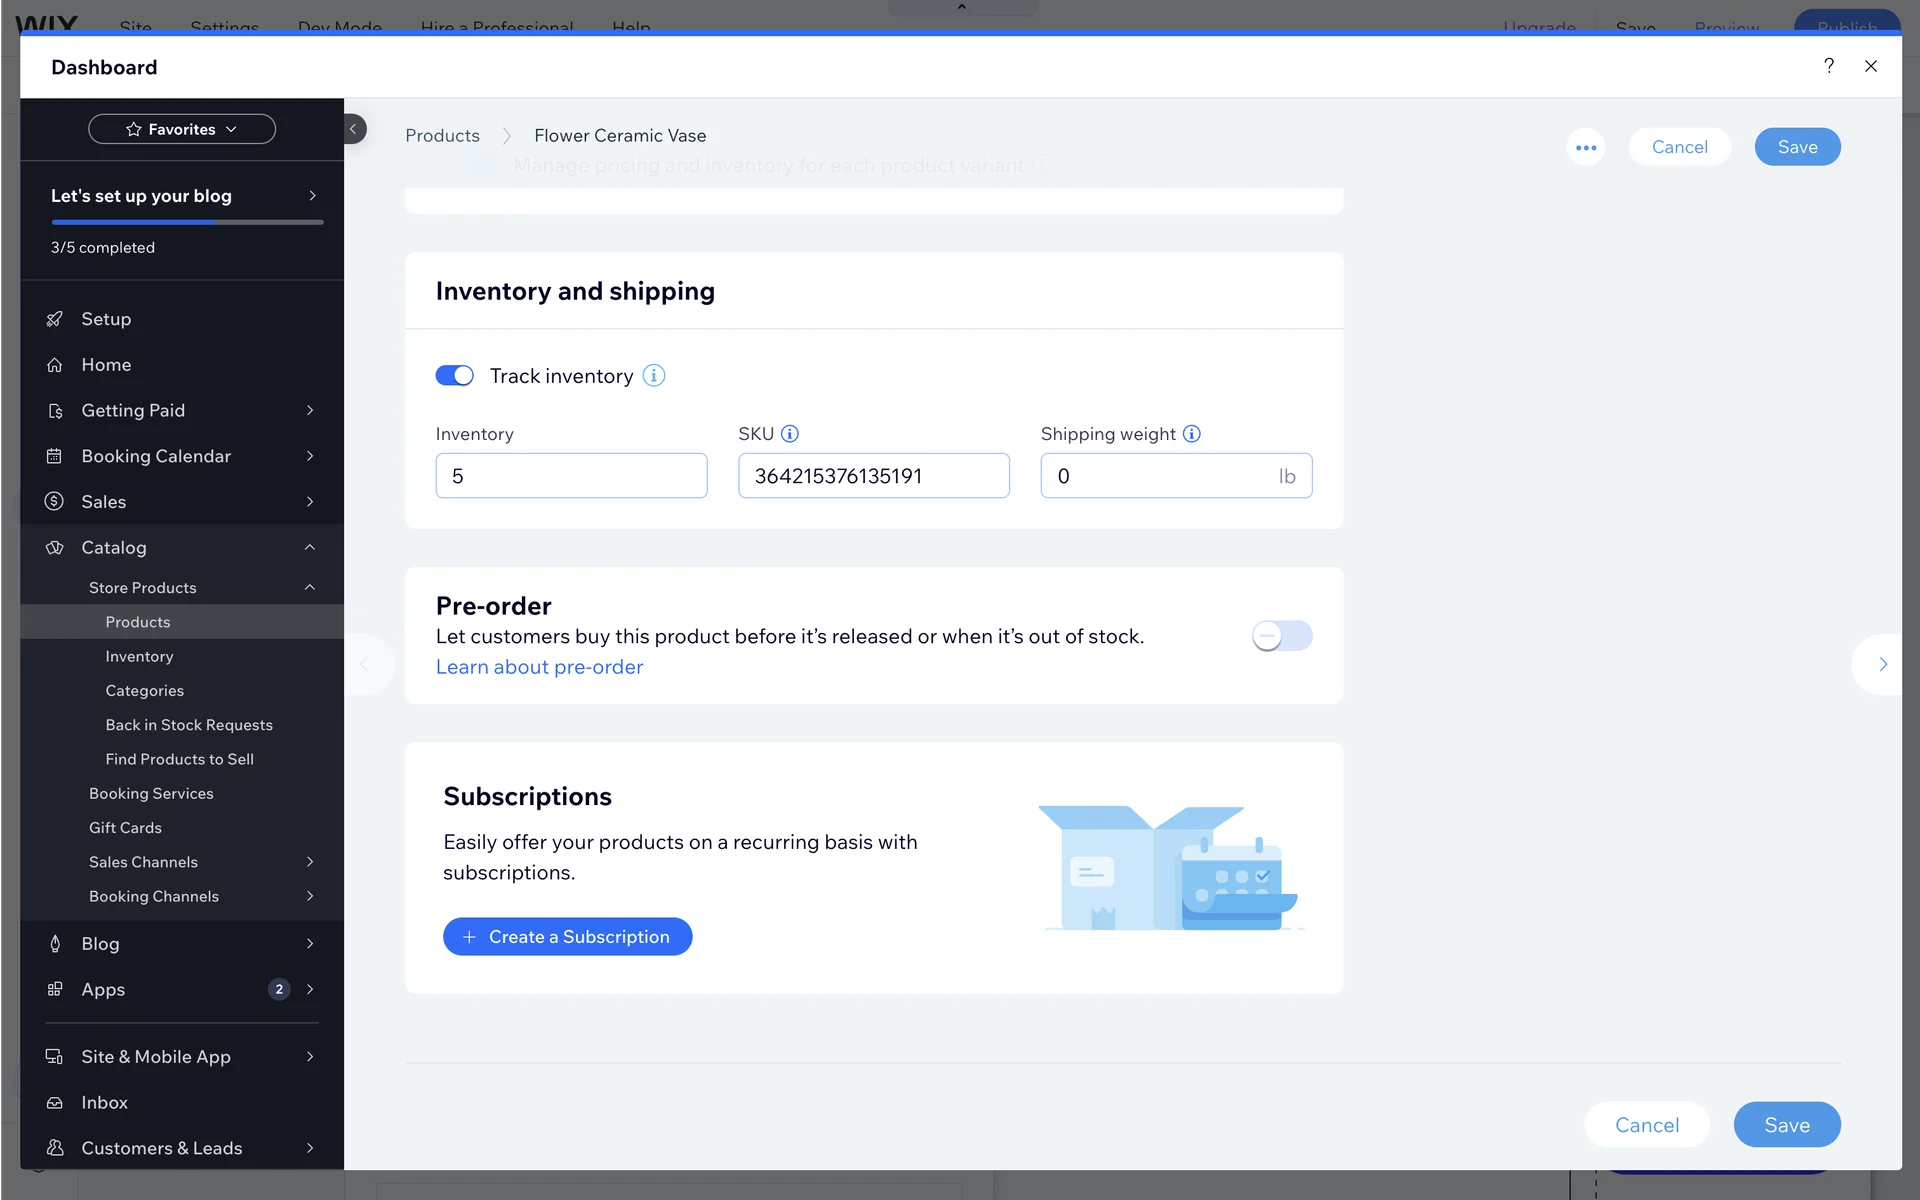The width and height of the screenshot is (1920, 1200).
Task: Open Inventory in the Store Products menu
Action: click(x=139, y=656)
